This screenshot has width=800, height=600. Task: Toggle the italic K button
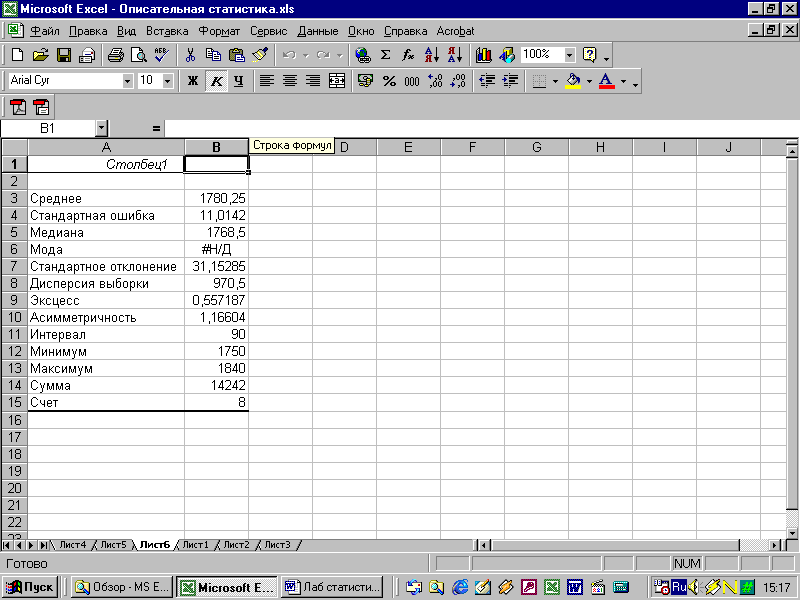[x=216, y=81]
